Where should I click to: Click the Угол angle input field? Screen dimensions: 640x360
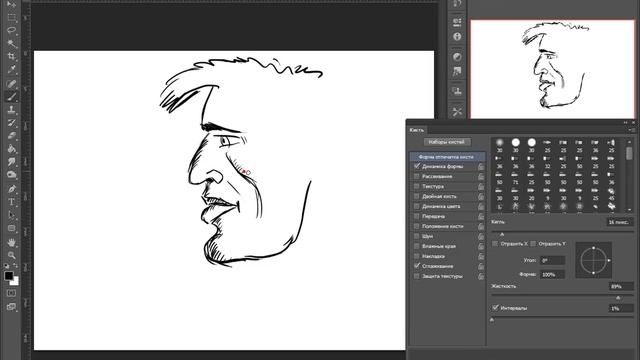tap(552, 260)
